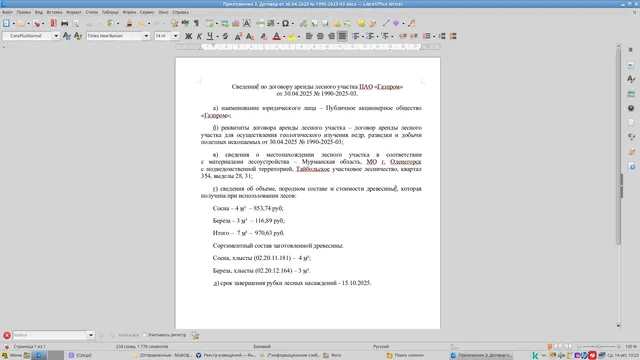
Task: Open the Справка menu
Action: point(180,12)
